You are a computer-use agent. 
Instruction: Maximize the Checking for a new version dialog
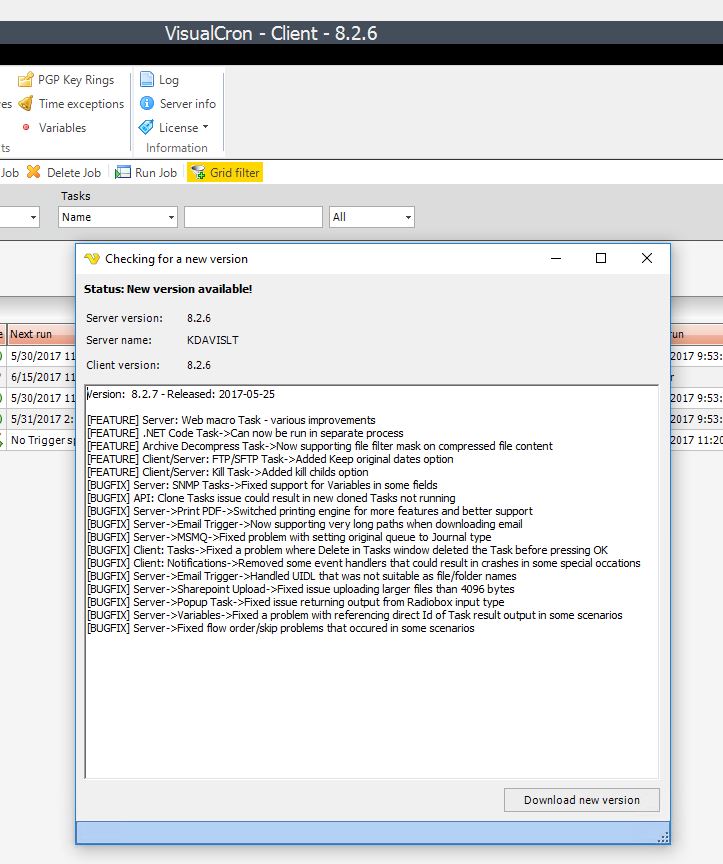pyautogui.click(x=601, y=258)
